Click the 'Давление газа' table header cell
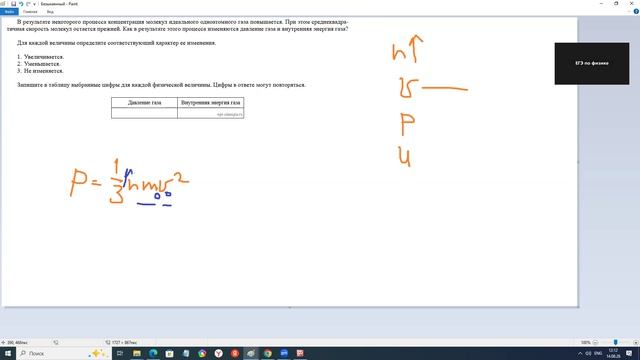 pos(144,102)
